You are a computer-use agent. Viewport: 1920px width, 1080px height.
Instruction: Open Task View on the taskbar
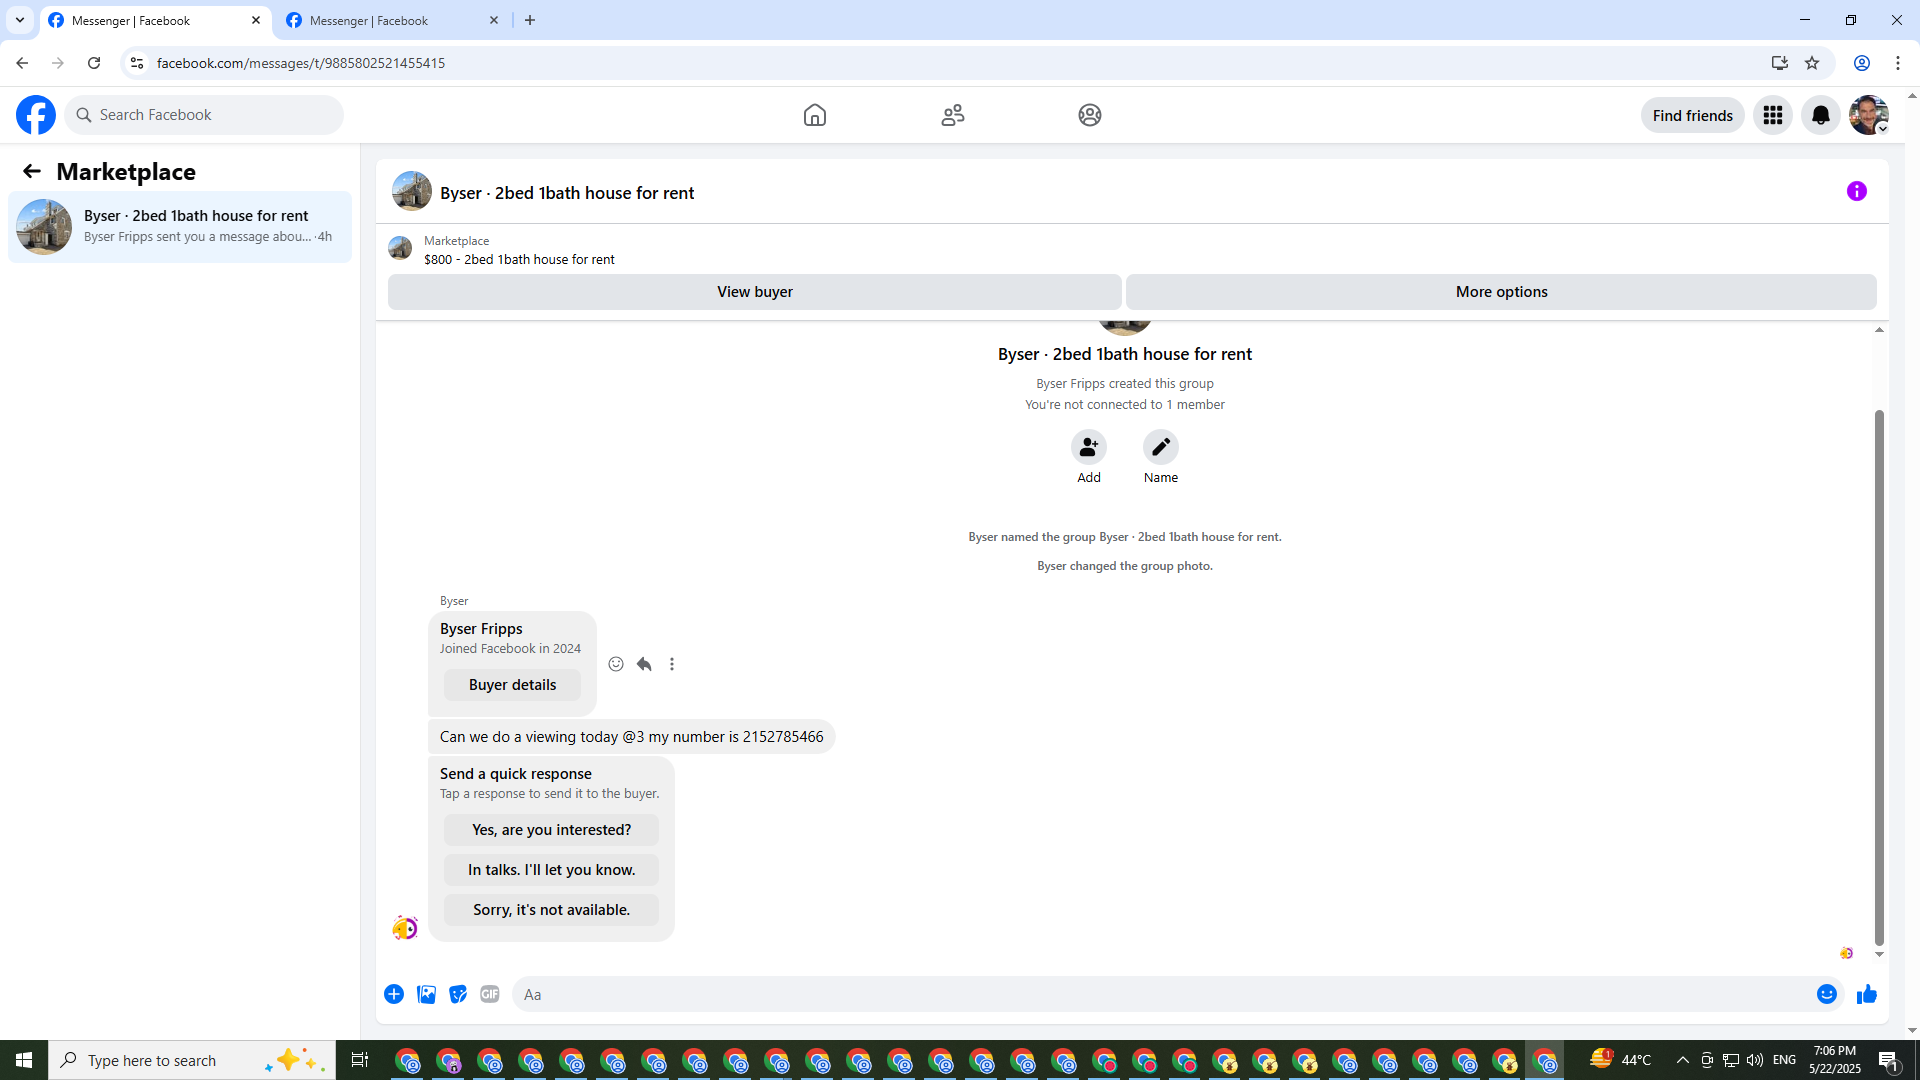click(x=360, y=1060)
